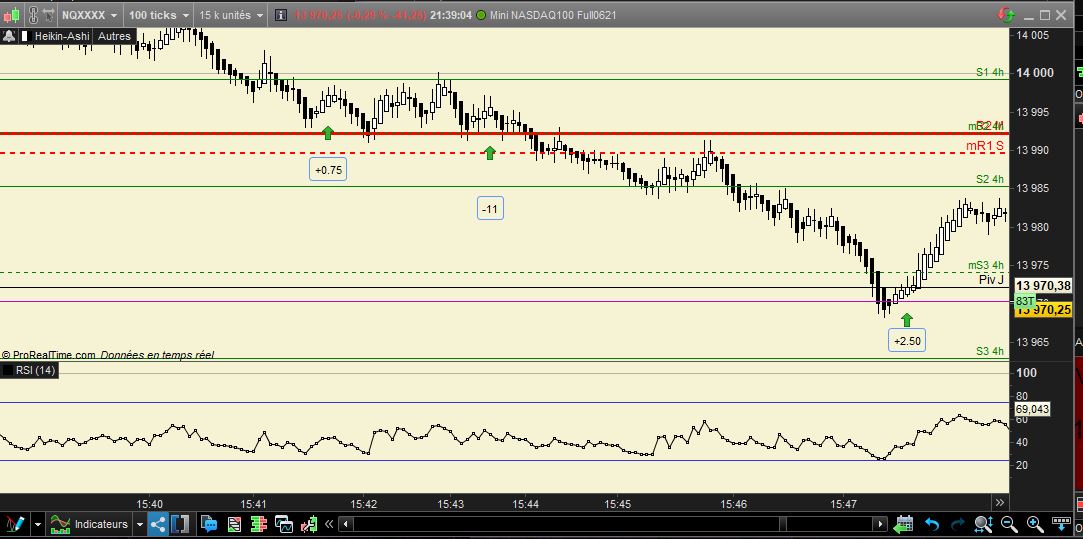Click the calendar go-to-date icon

(x=903, y=524)
